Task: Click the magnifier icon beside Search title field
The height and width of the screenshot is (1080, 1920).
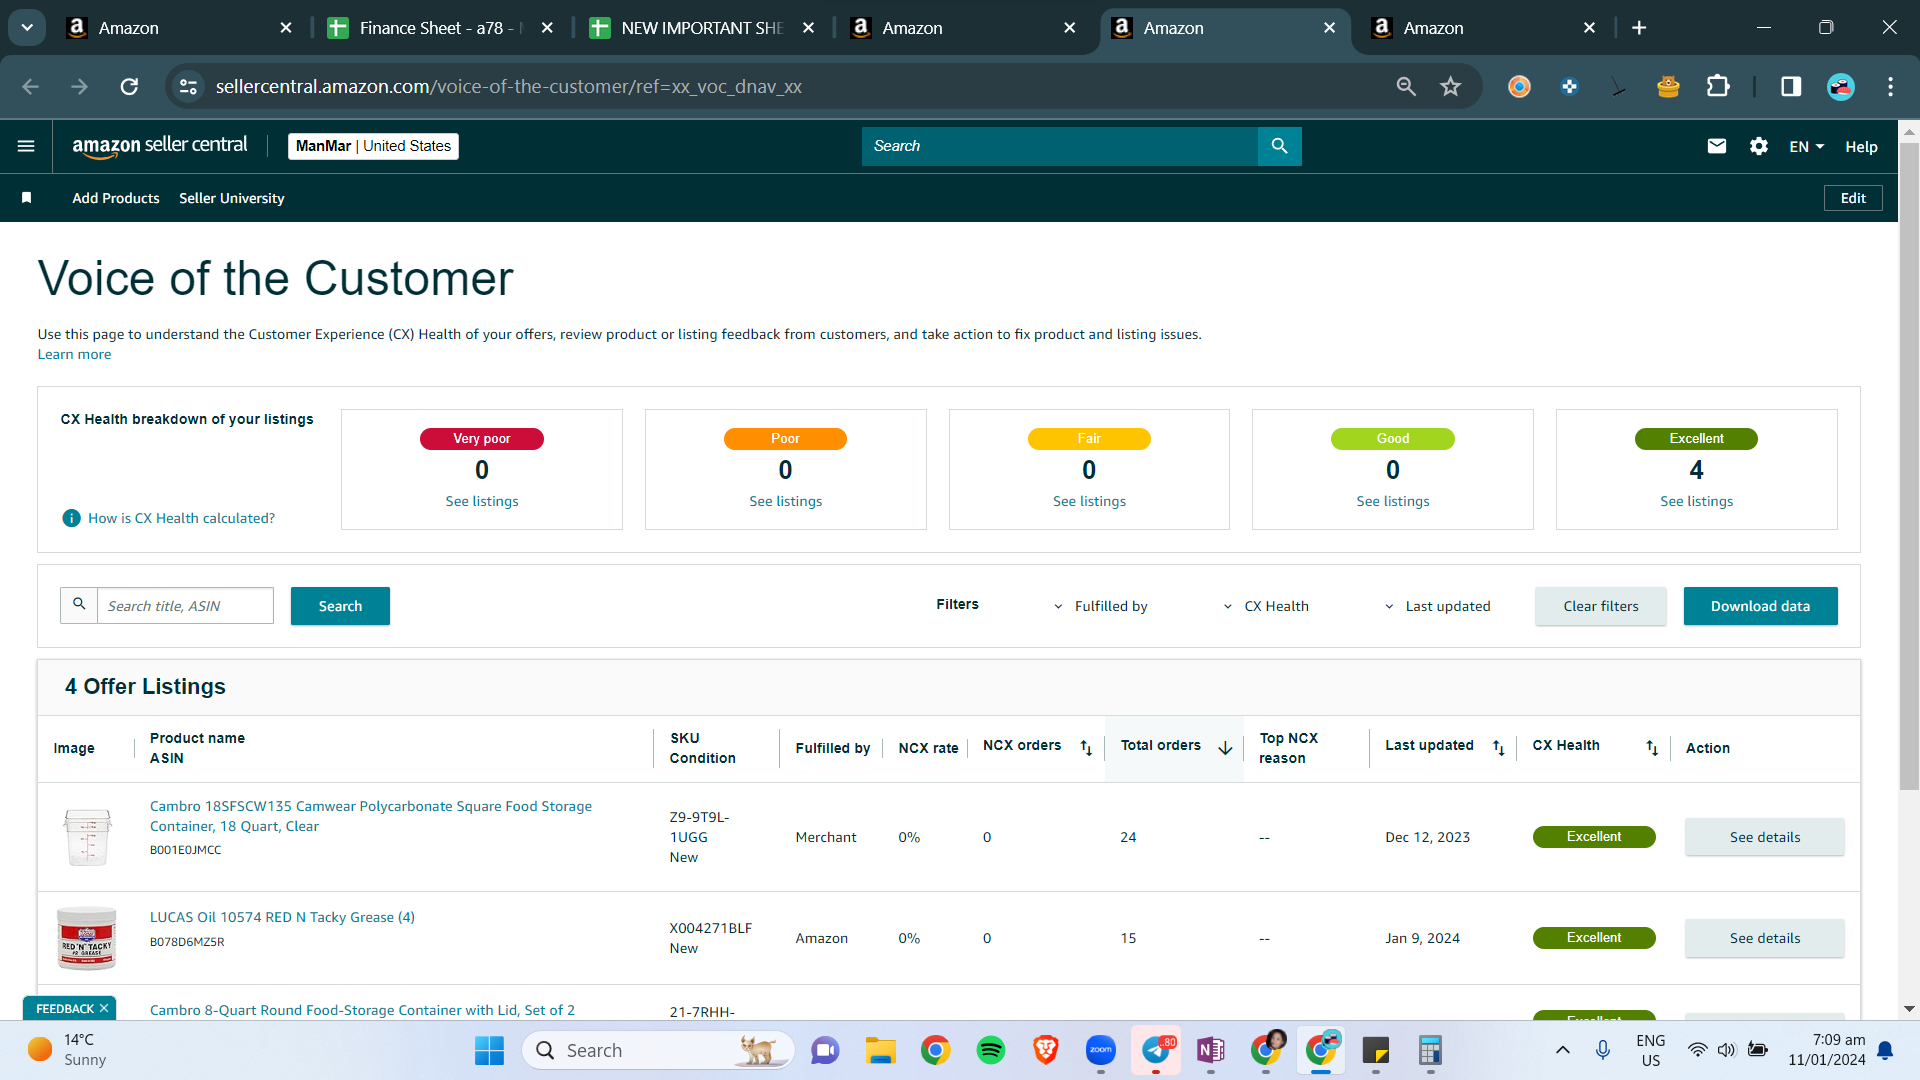Action: point(79,605)
